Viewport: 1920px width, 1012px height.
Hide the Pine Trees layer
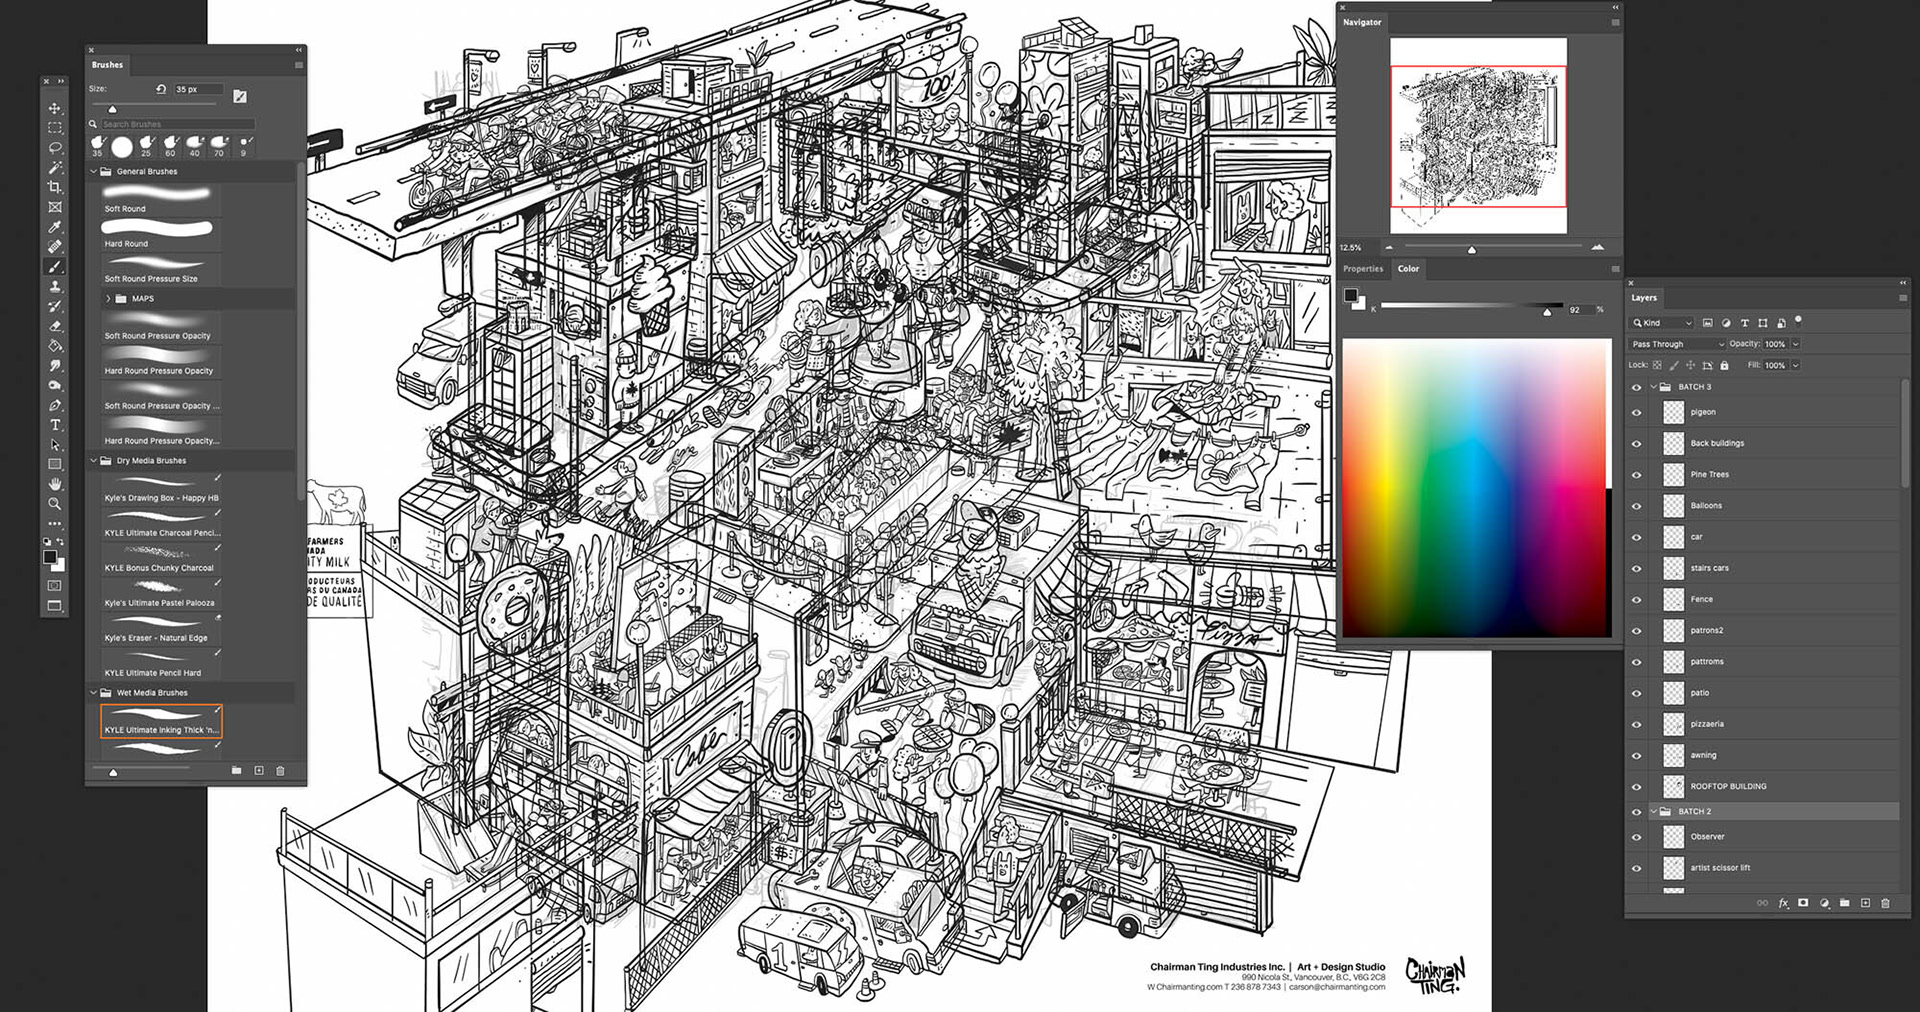1637,475
